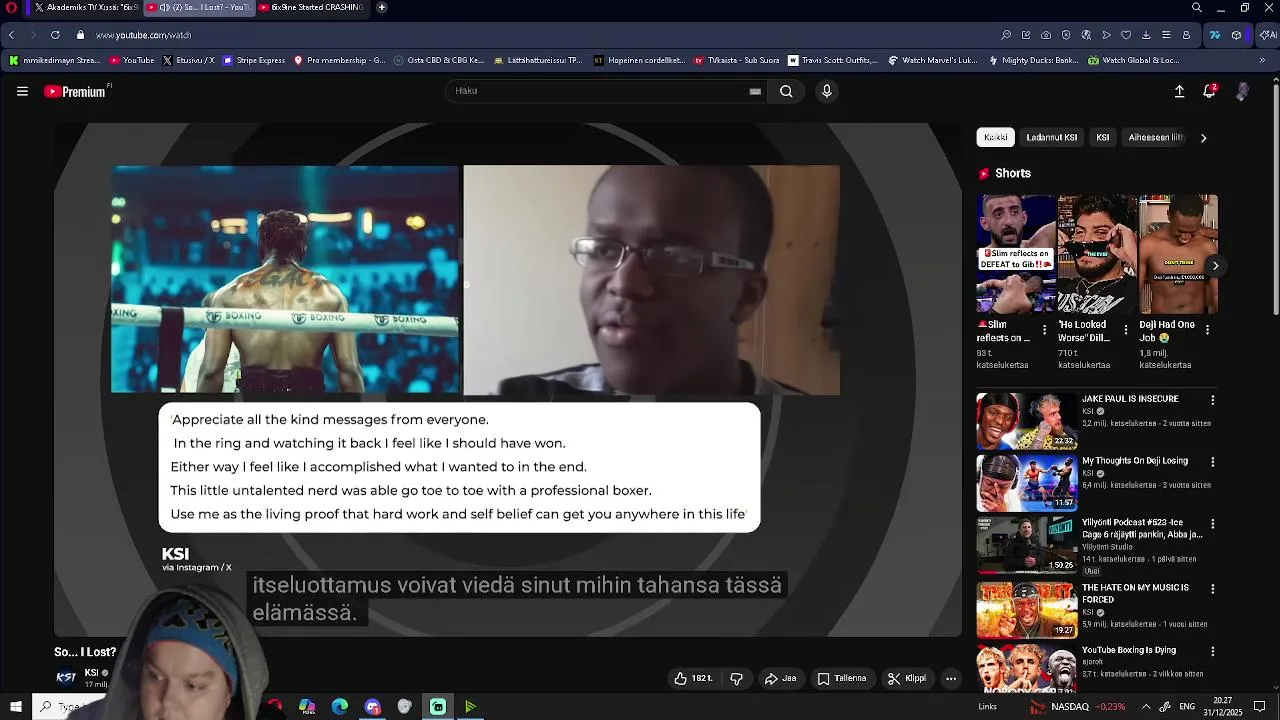Click the search magnifier button

(x=786, y=91)
